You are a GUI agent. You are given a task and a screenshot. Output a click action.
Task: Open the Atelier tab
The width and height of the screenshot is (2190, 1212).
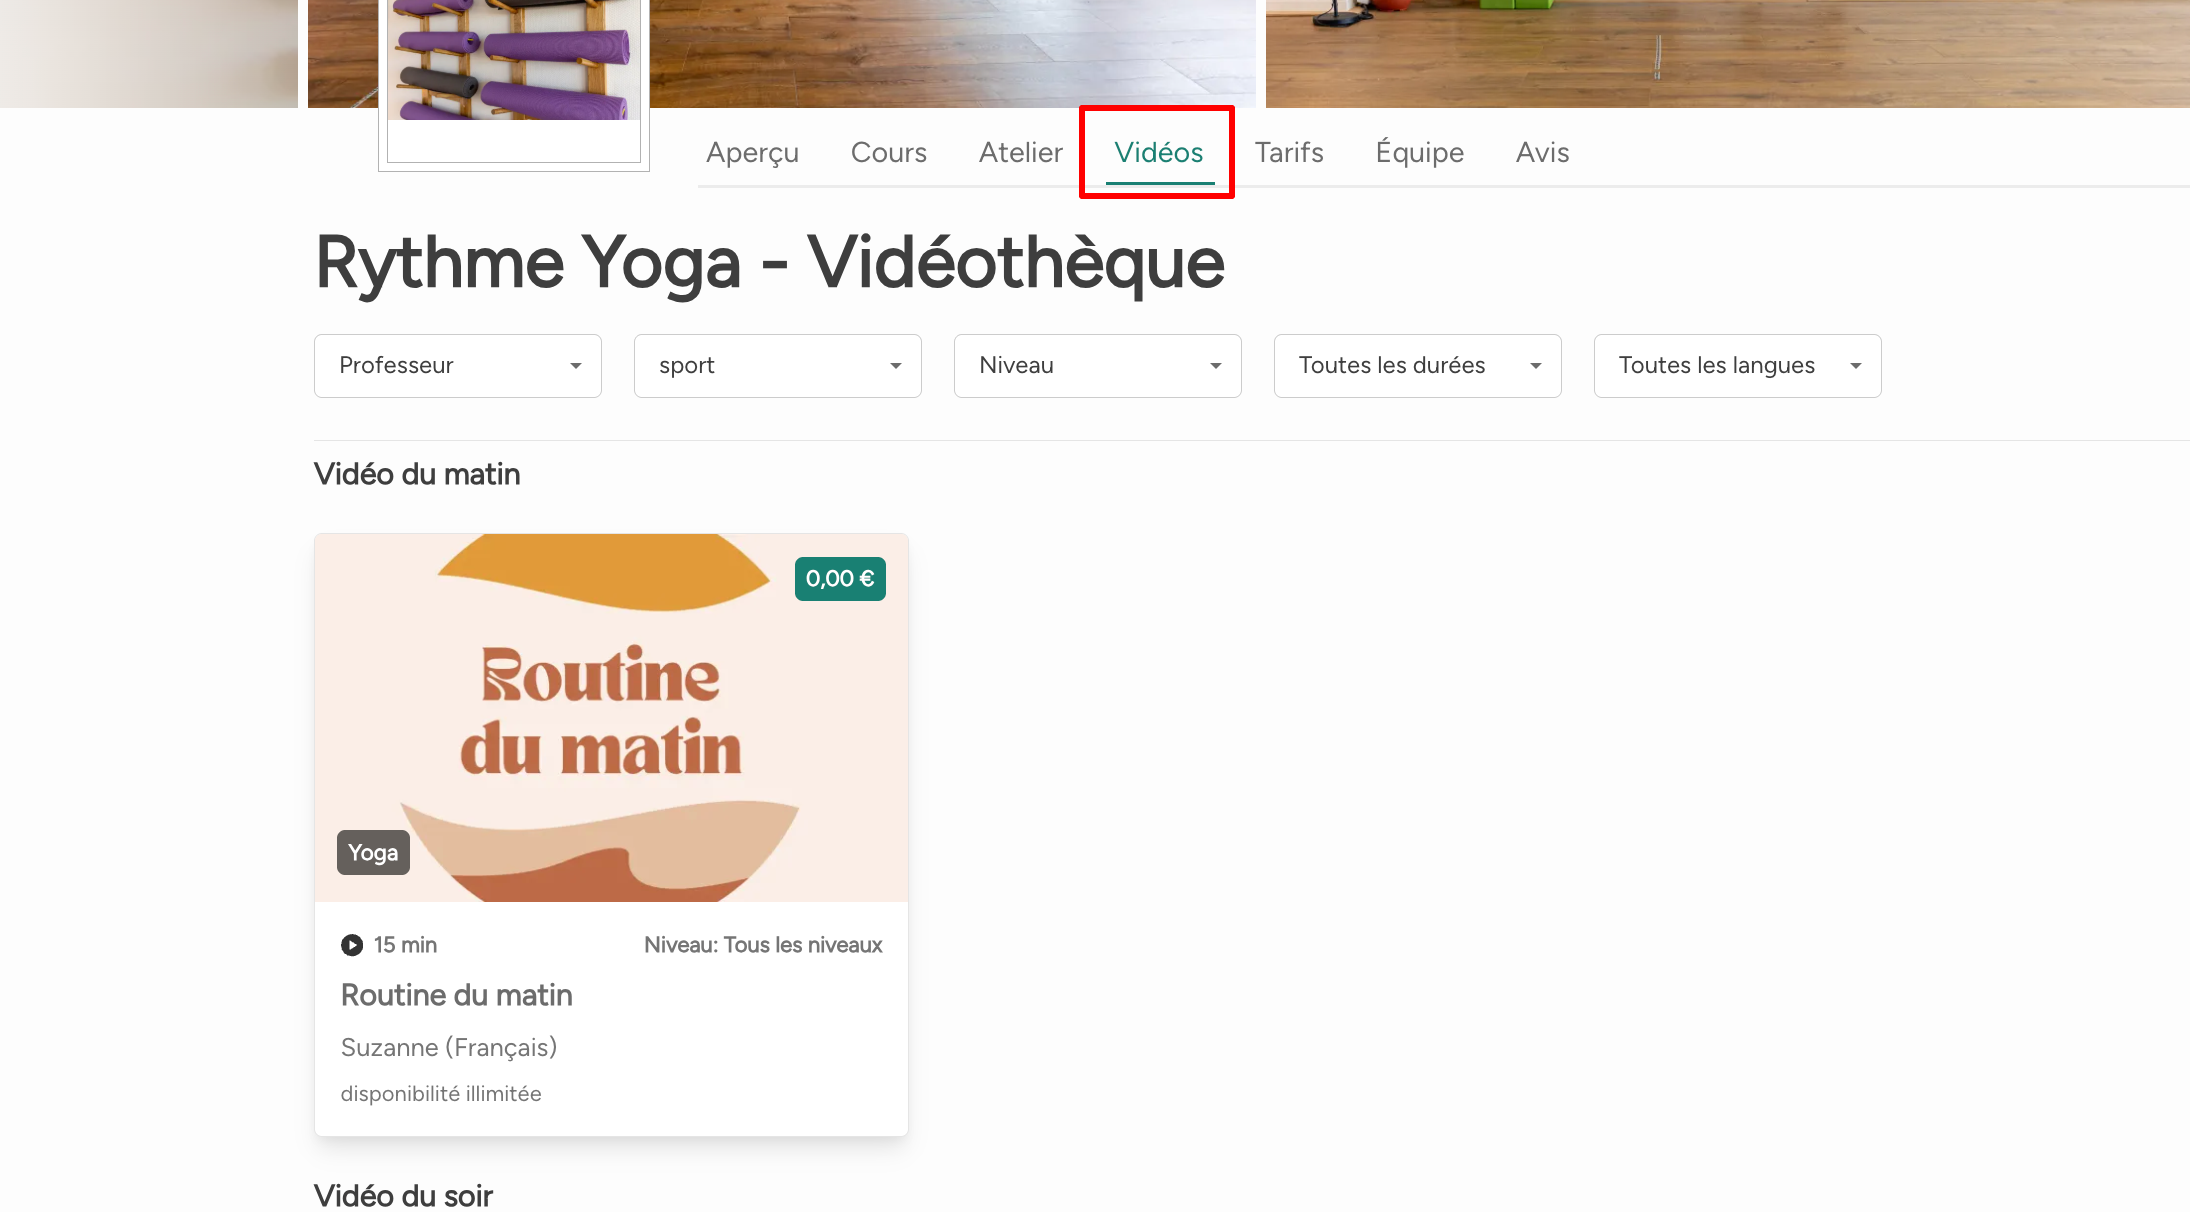[1020, 153]
